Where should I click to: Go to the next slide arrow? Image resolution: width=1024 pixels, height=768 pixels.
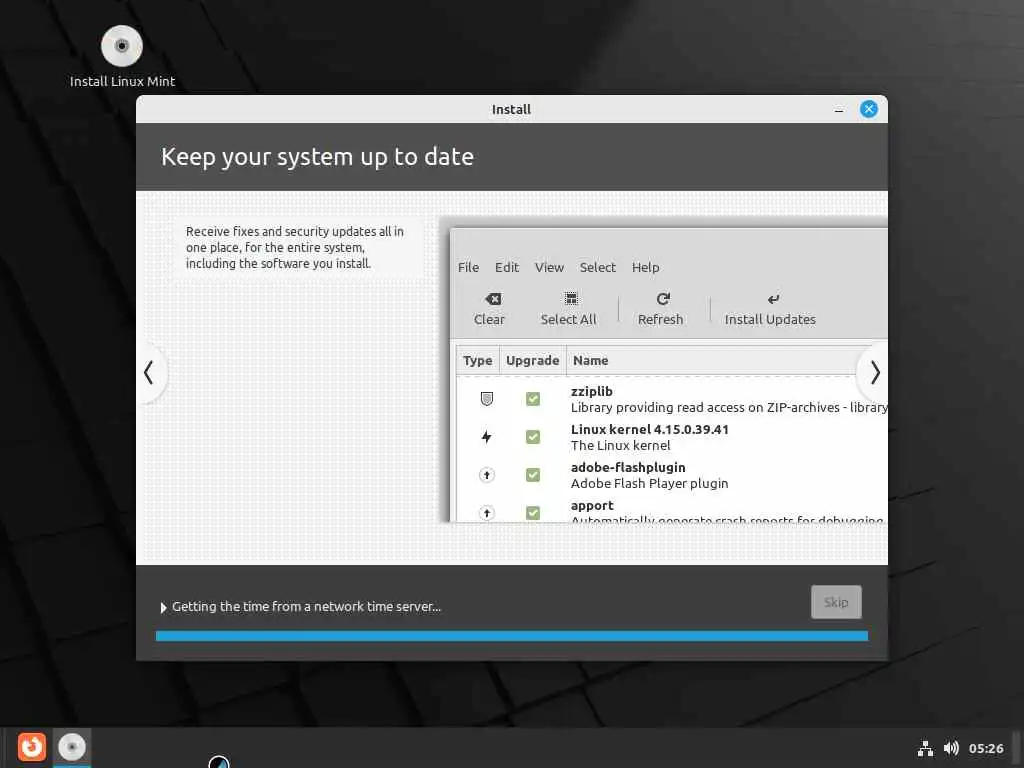(874, 373)
